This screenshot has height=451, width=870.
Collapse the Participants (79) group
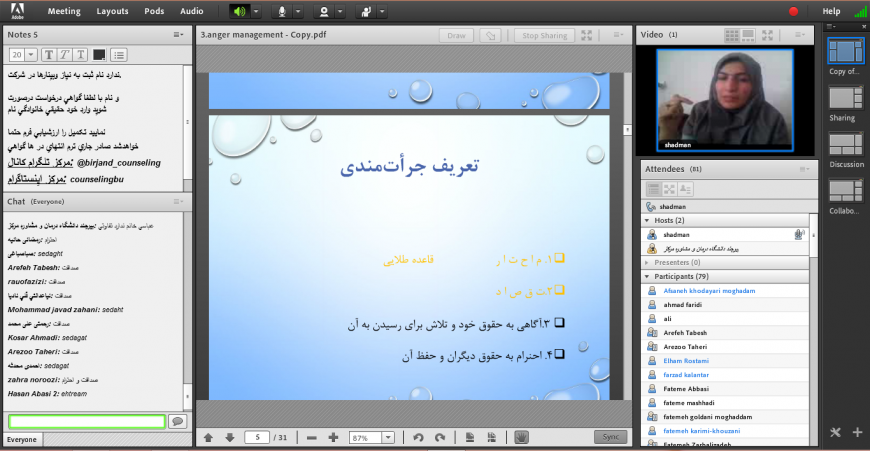coord(647,276)
